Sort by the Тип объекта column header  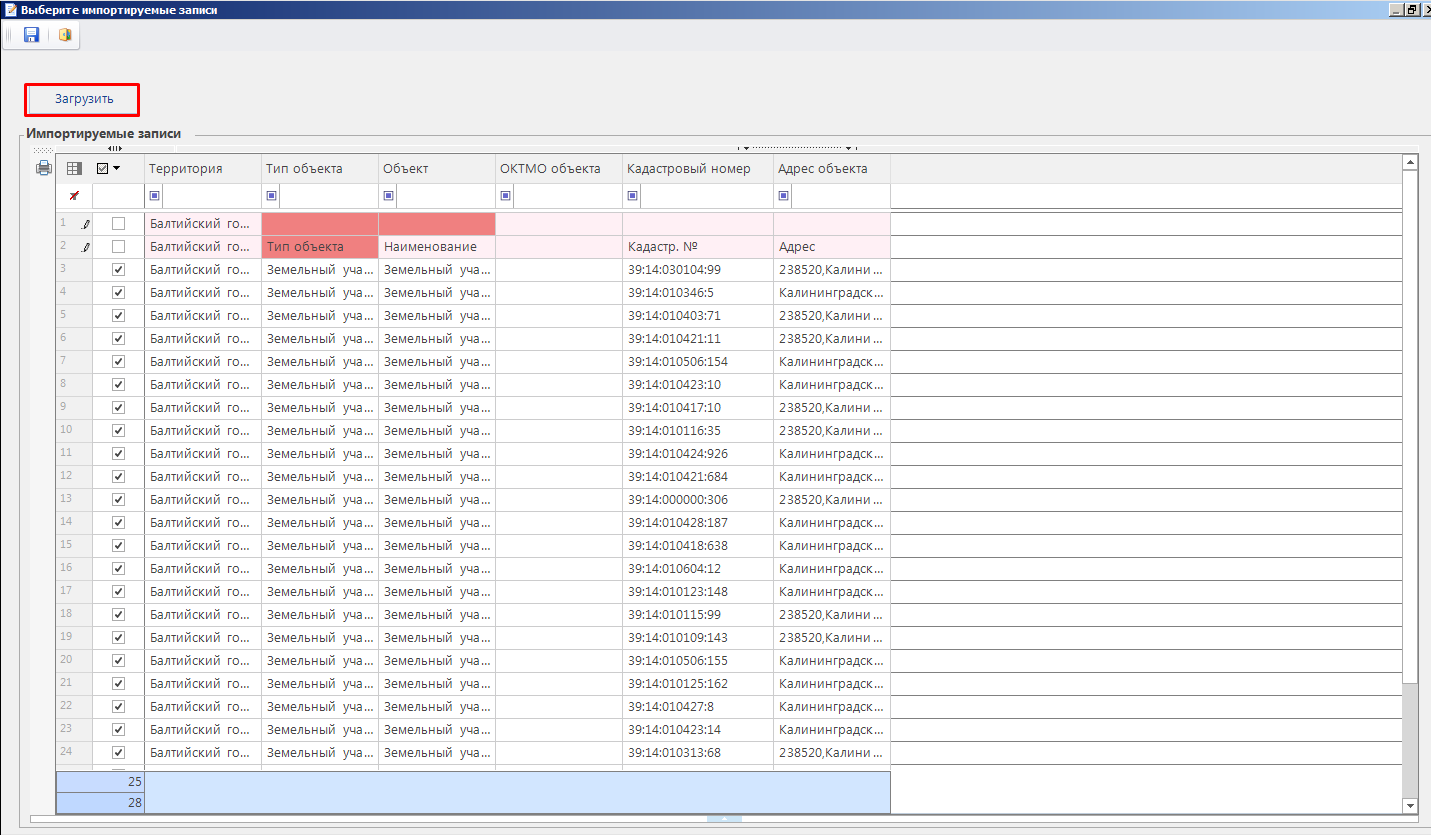320,169
